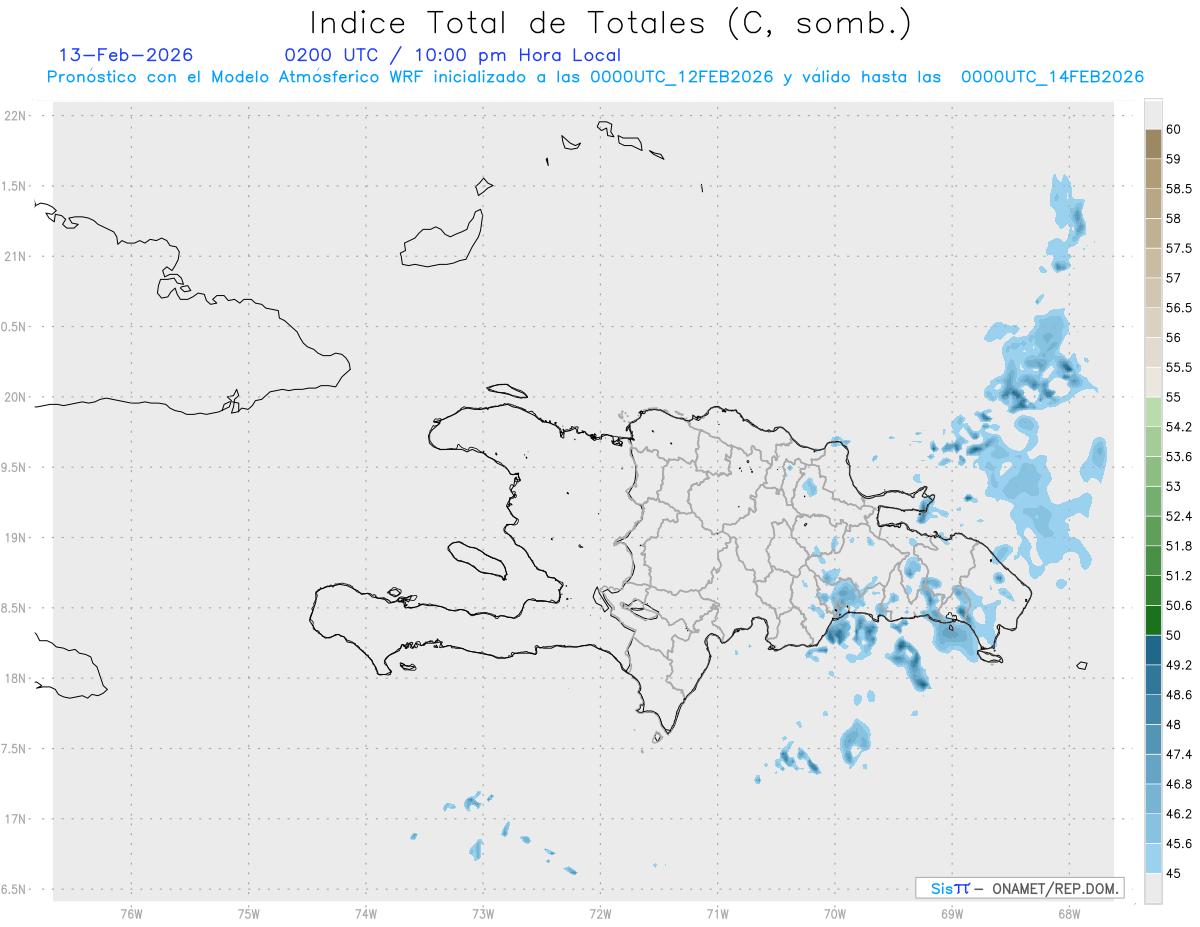Click the "49.2" value on the color scale
Viewport: 1200px width, 927px height.
[1179, 665]
